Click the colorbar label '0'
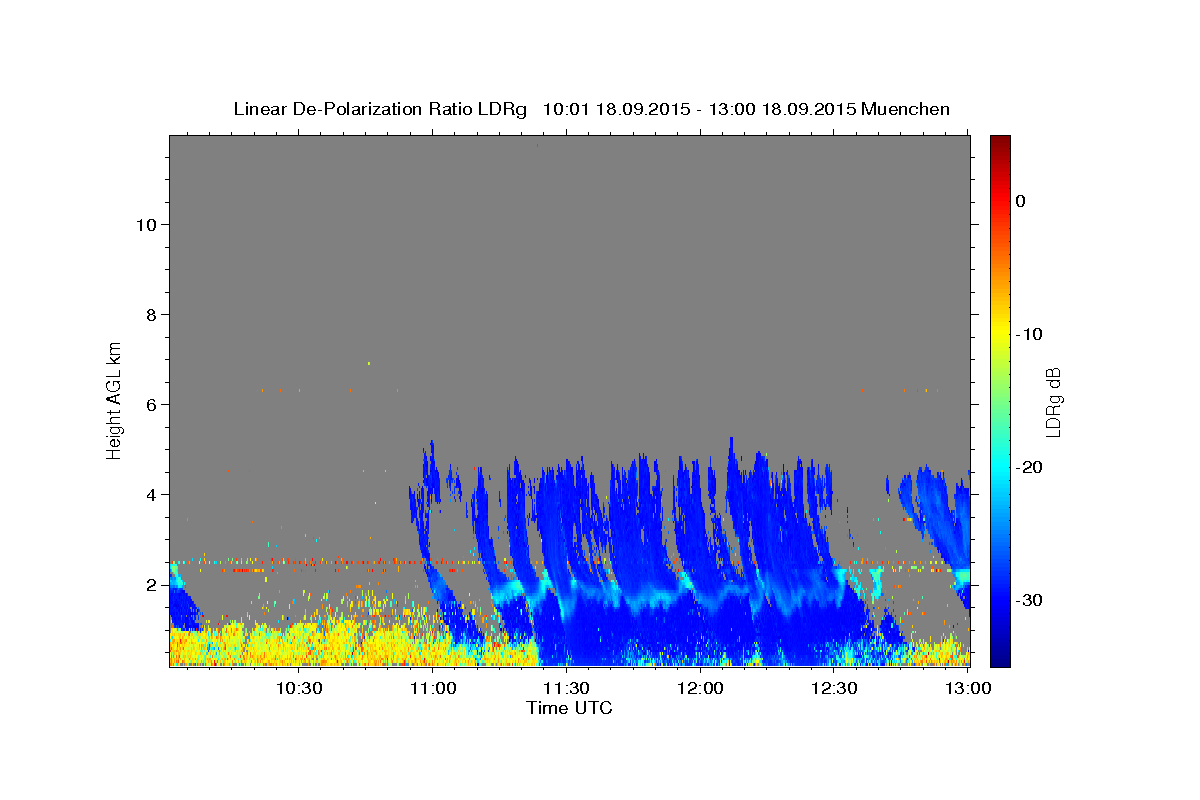Image resolution: width=1200 pixels, height=800 pixels. pos(1021,201)
